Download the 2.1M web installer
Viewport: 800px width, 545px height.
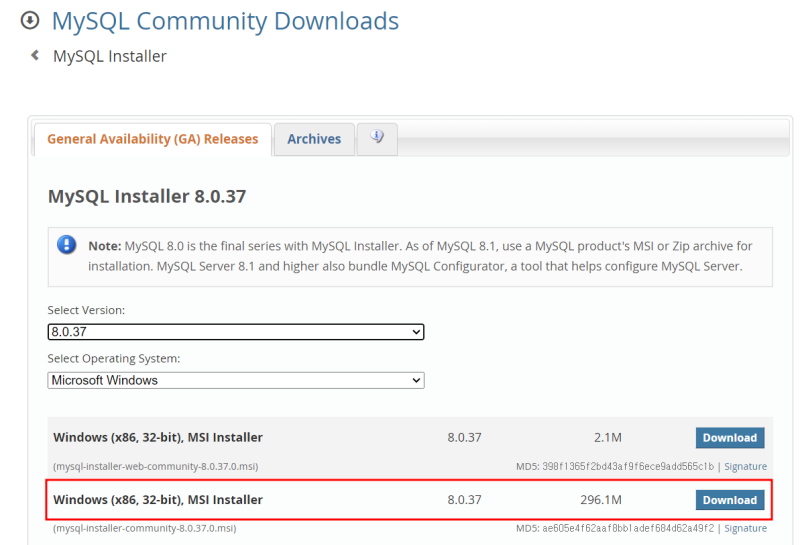tap(730, 438)
